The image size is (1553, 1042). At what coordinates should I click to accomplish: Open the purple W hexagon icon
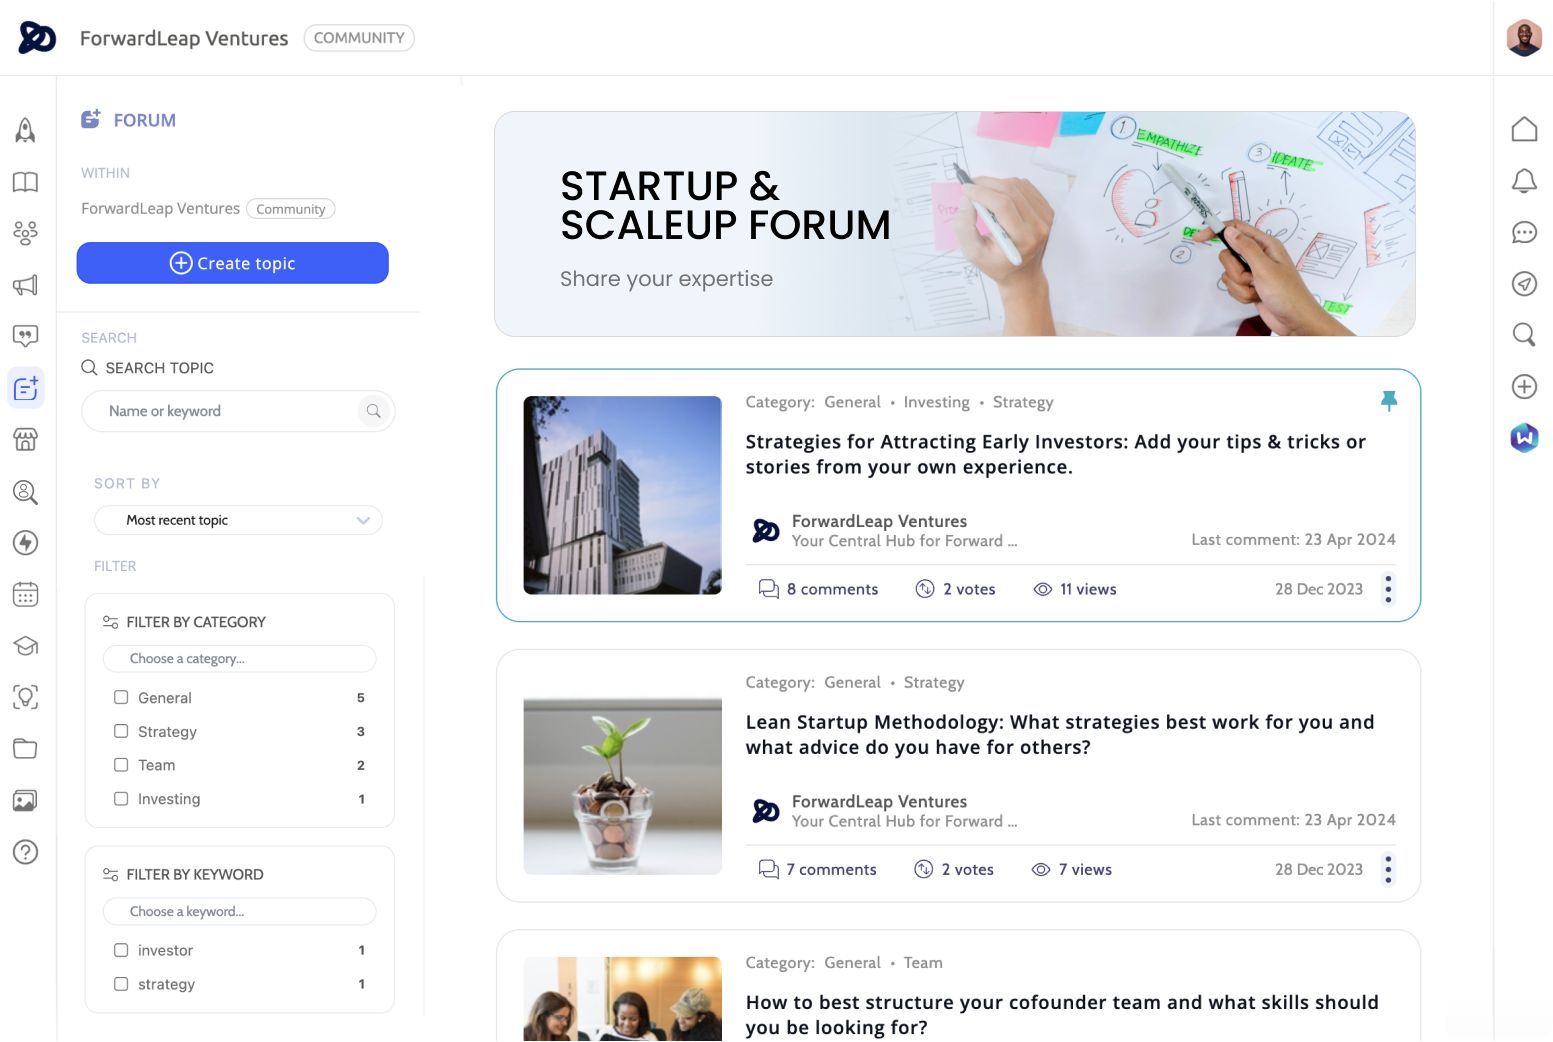(x=1524, y=438)
